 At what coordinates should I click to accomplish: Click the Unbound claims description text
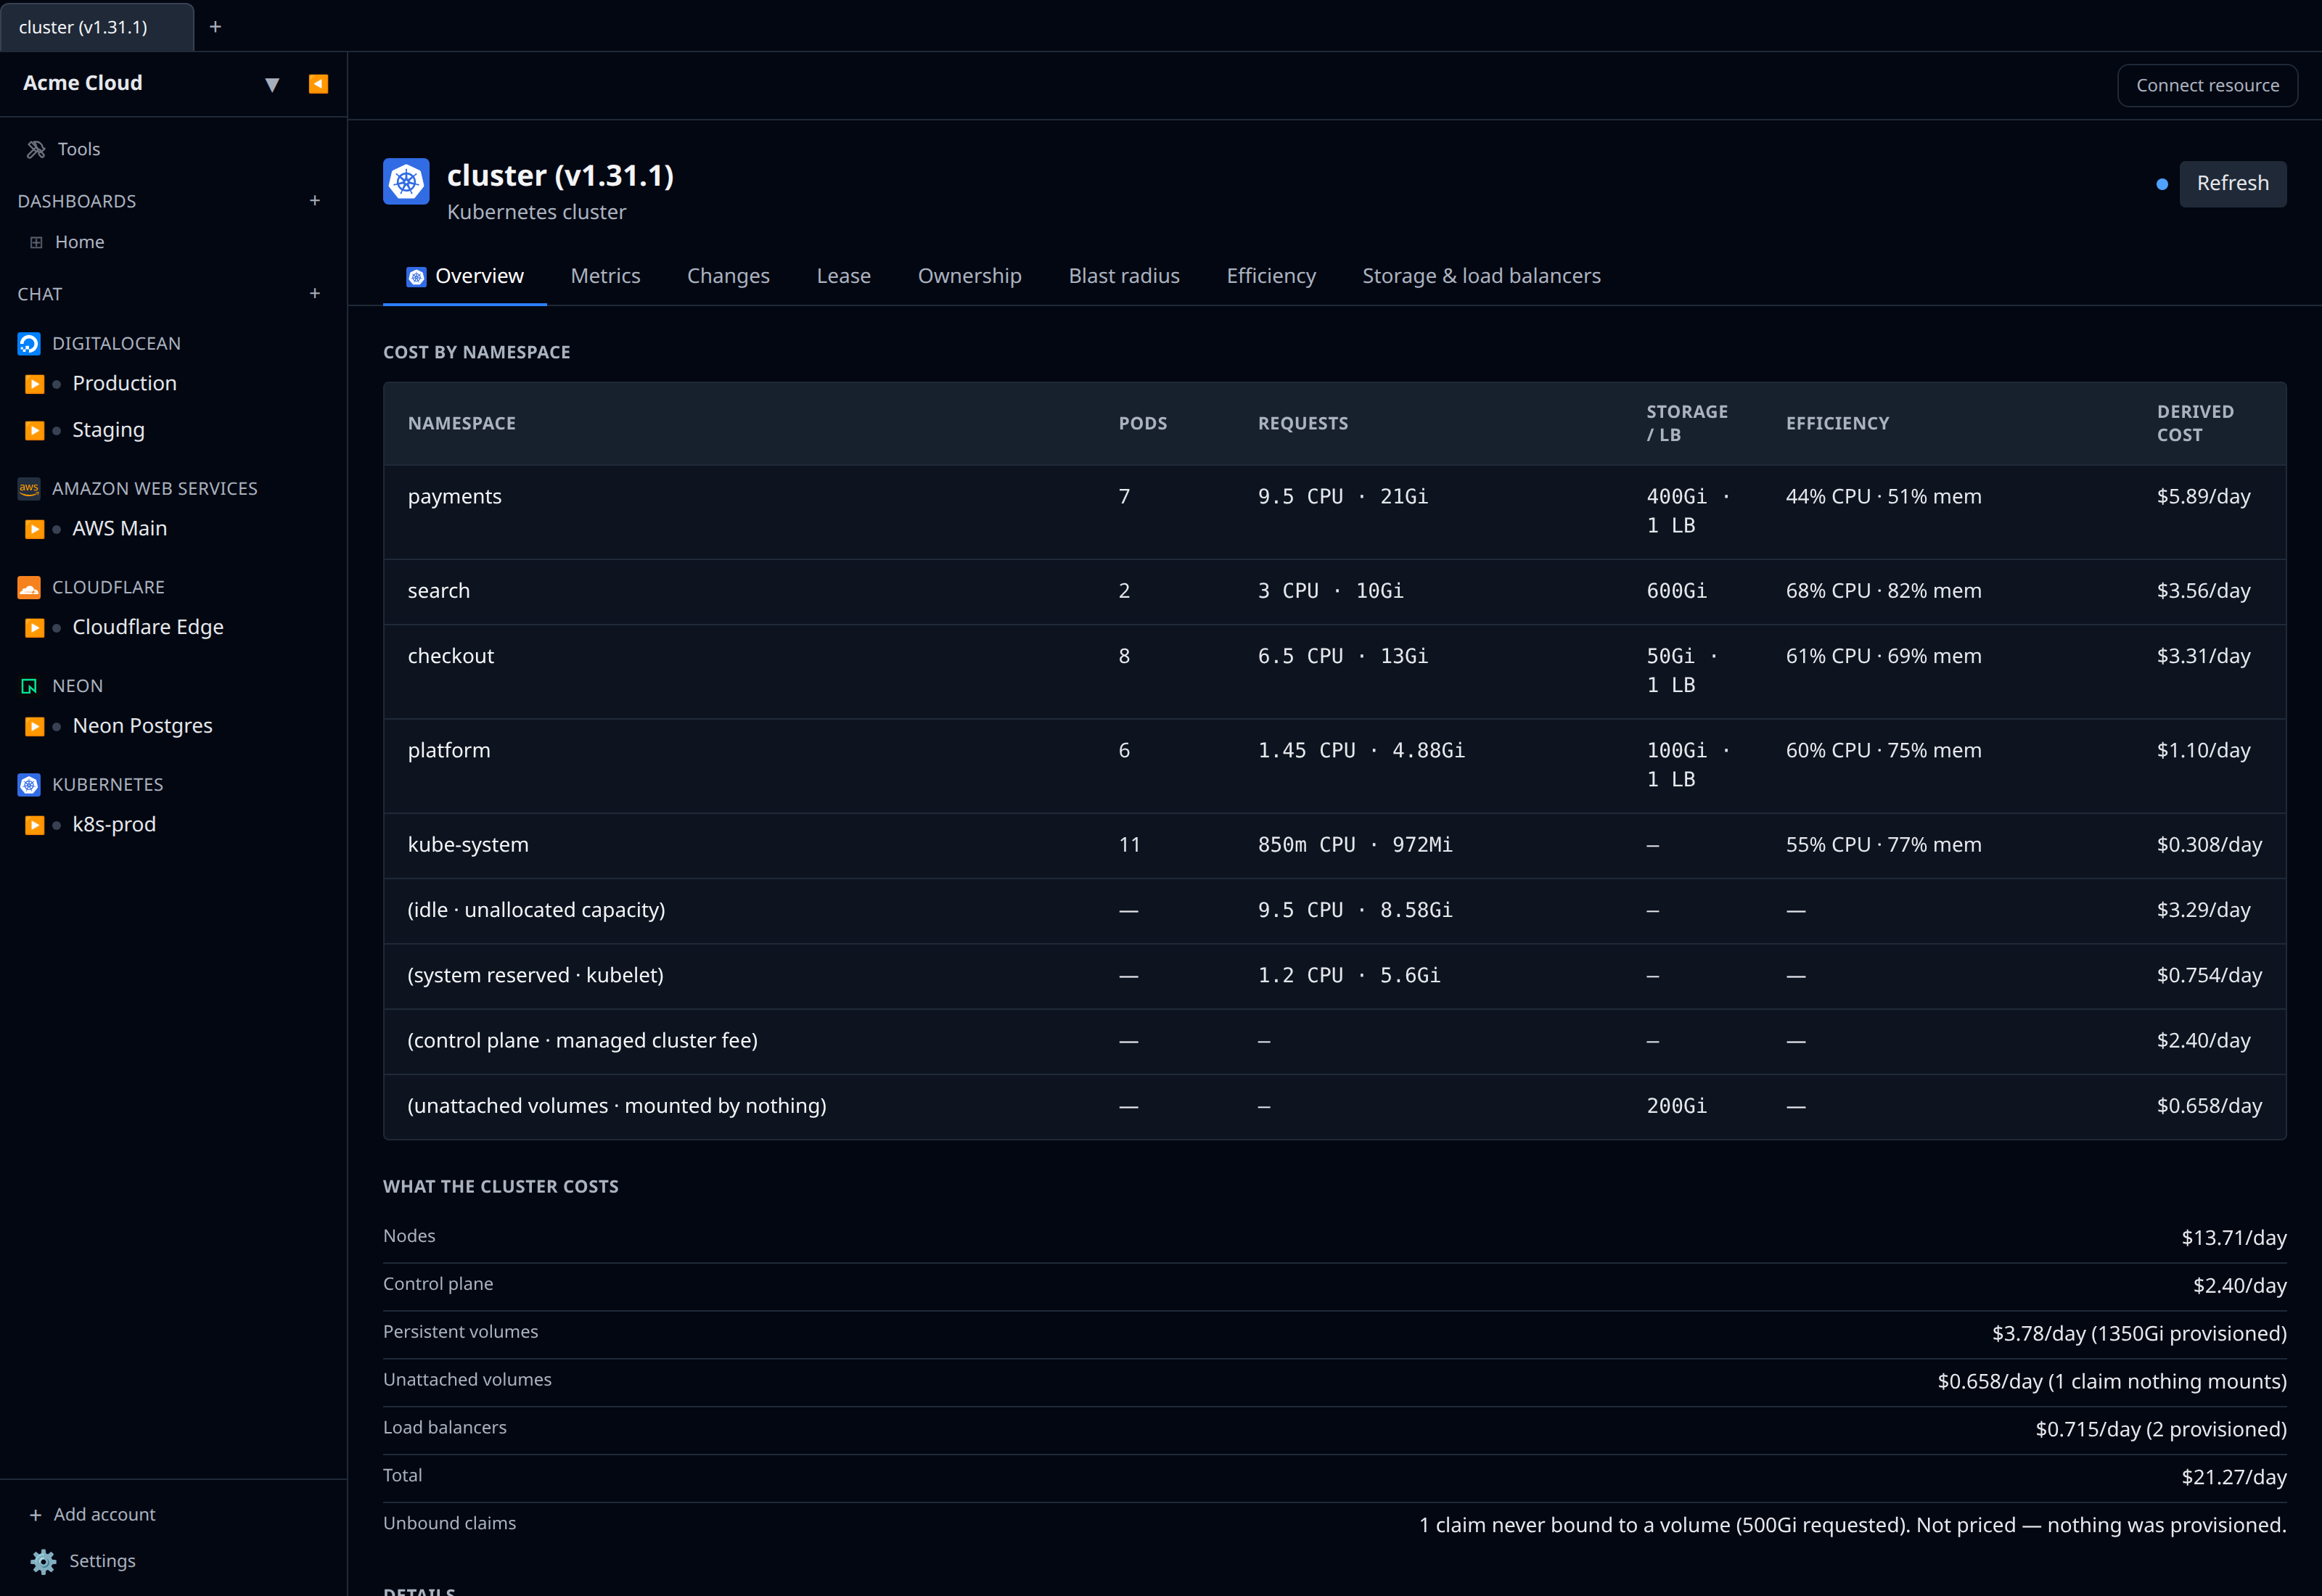(1852, 1526)
